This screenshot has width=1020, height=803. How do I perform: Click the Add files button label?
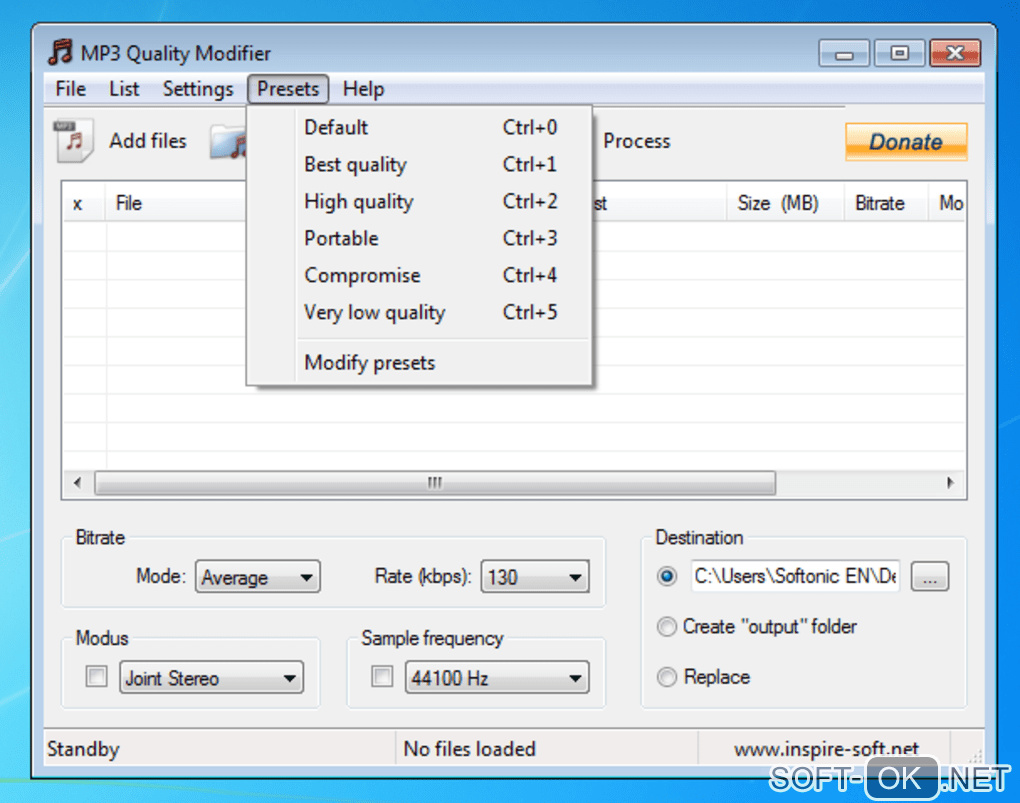(148, 141)
